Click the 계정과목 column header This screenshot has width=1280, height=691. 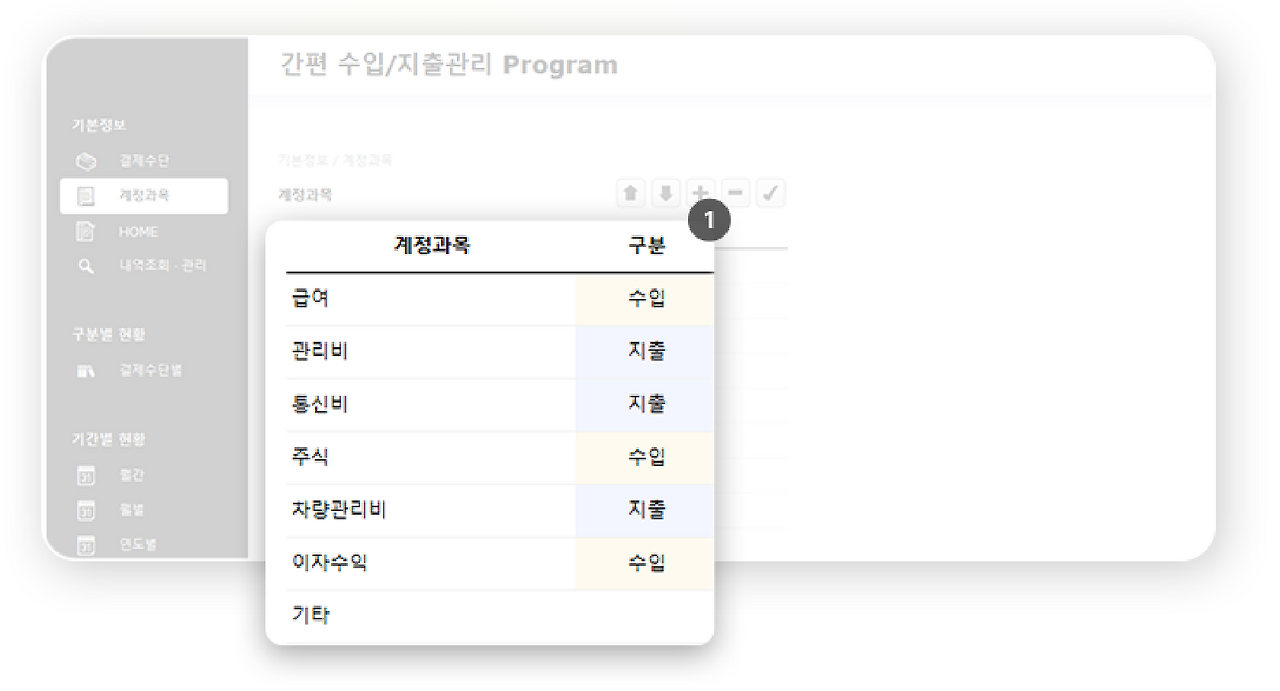point(431,247)
